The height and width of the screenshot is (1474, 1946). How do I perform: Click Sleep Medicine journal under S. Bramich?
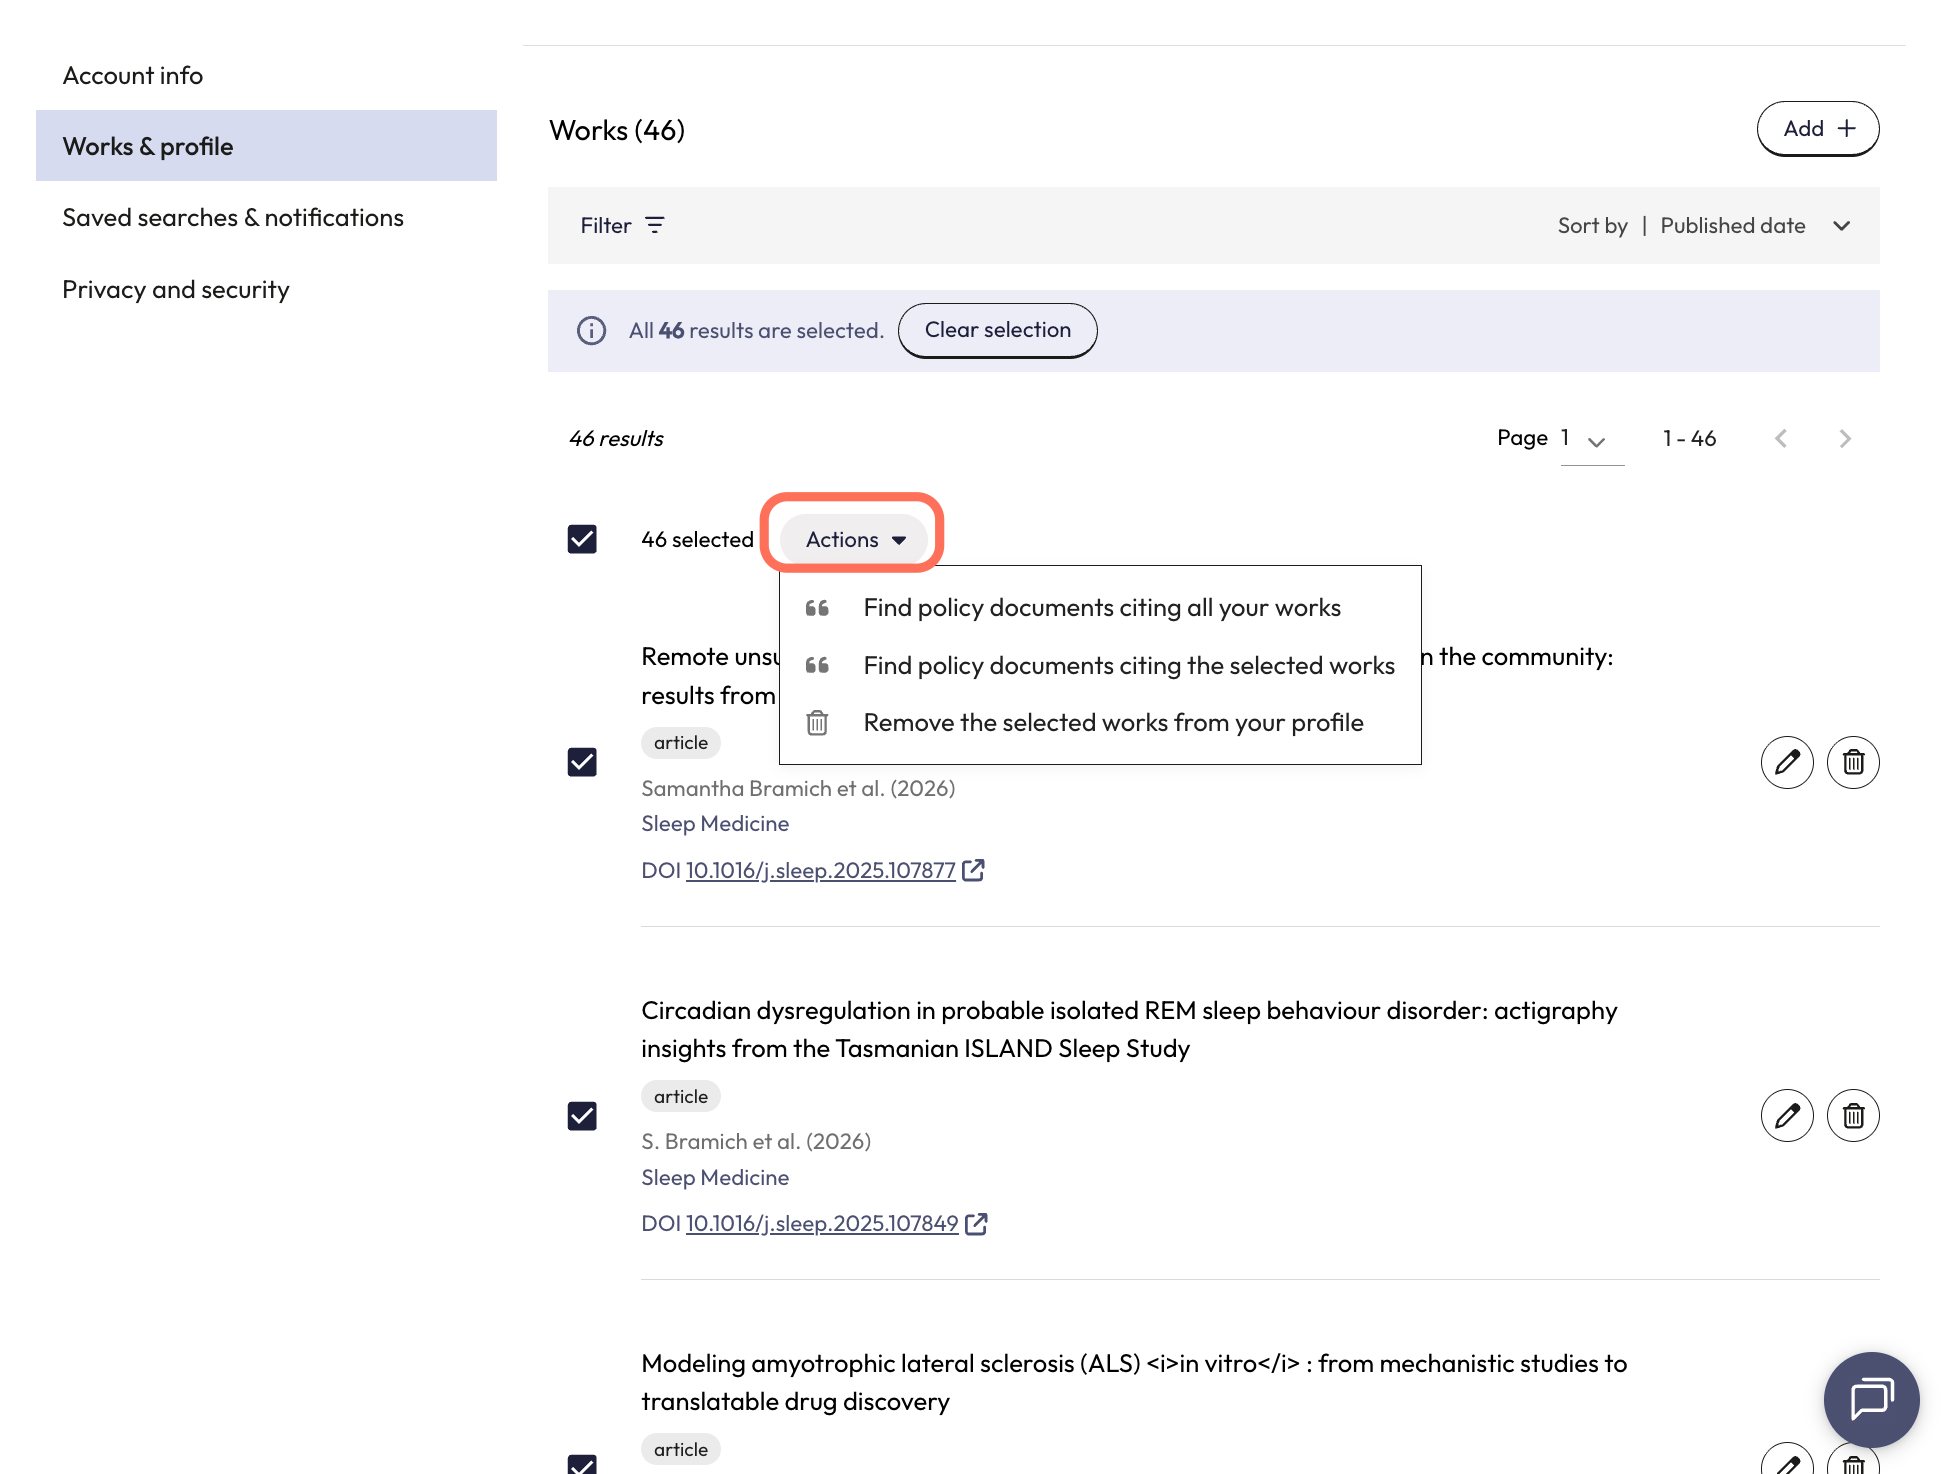[x=715, y=1178]
